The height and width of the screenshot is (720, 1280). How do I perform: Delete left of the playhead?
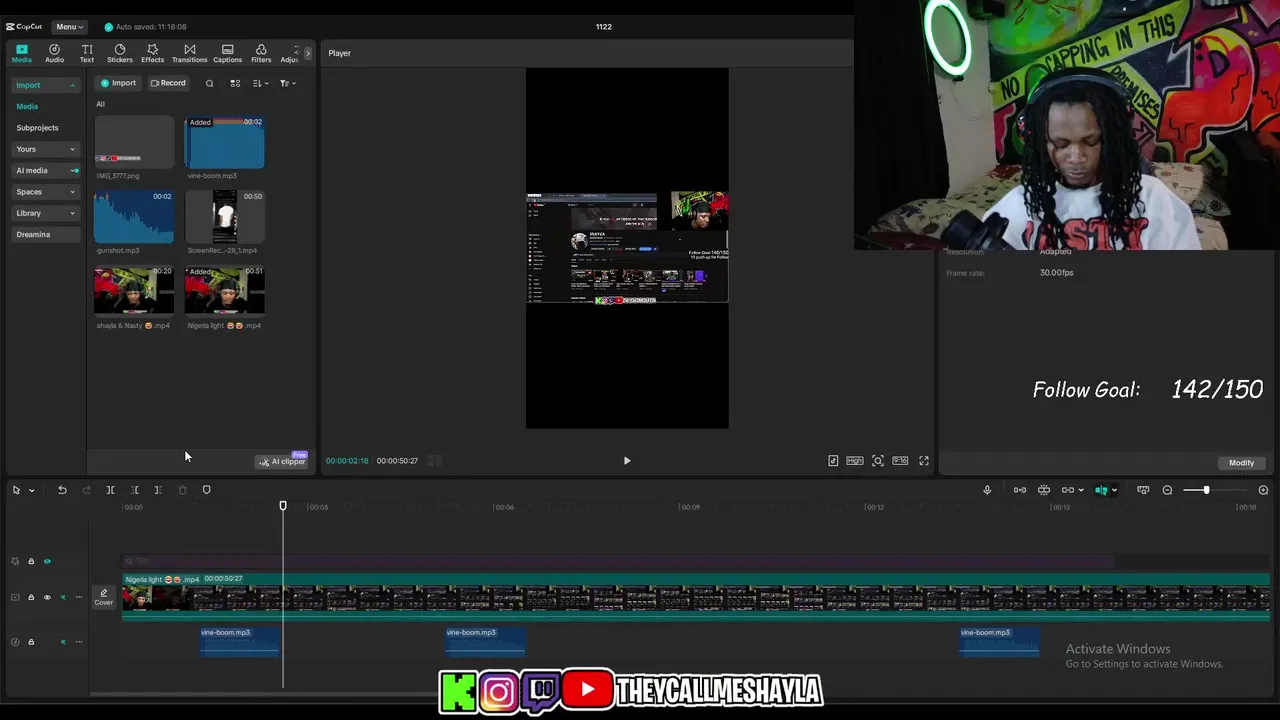(134, 490)
